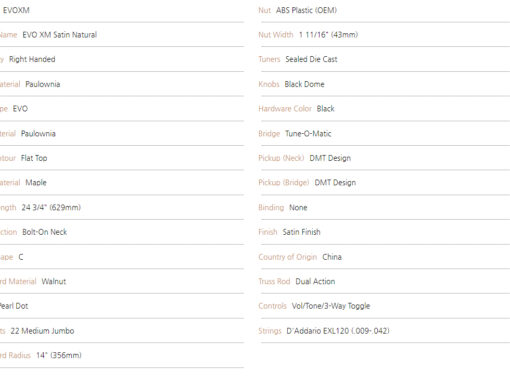
Task: Click the Dual Action truss rod value
Action: 315,282
